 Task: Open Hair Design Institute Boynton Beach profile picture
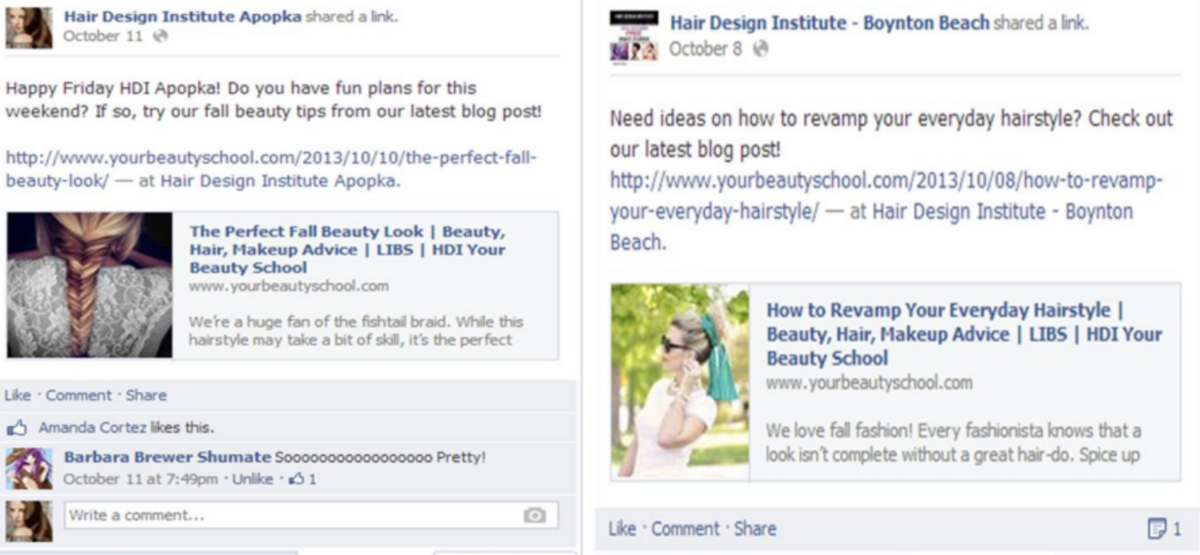pyautogui.click(x=634, y=36)
